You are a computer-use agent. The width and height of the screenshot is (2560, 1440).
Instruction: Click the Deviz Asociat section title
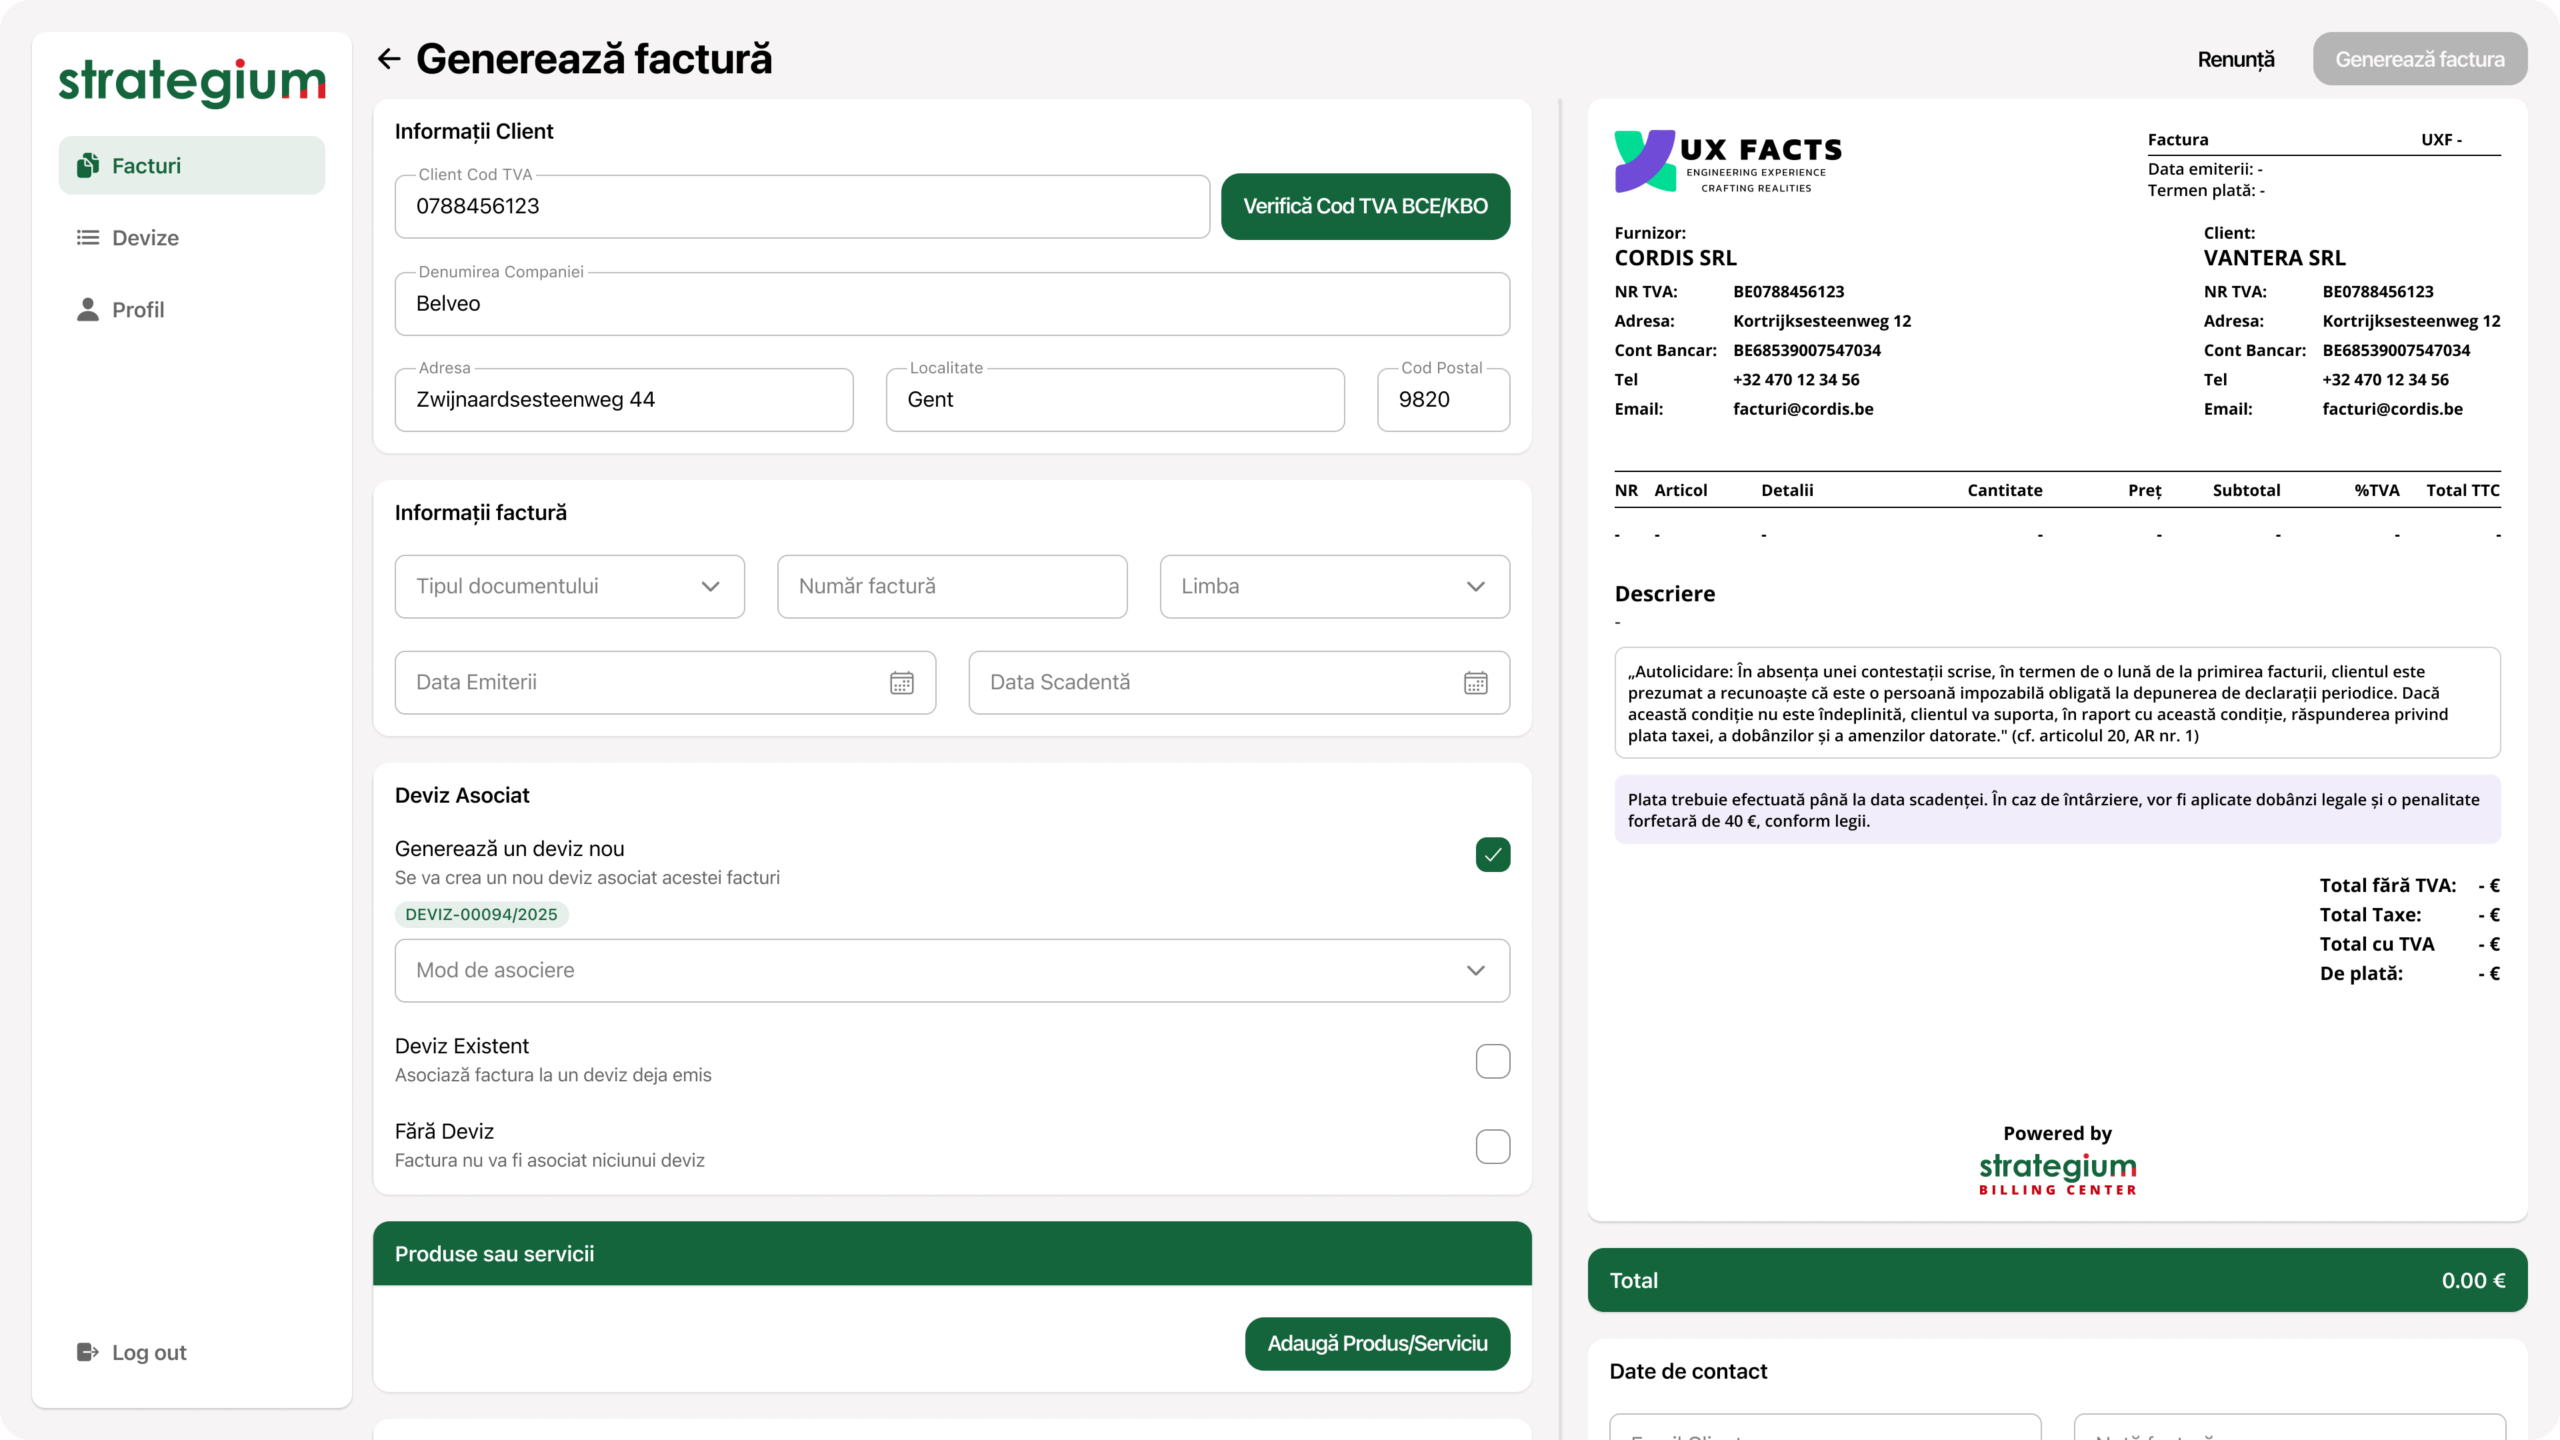(x=462, y=796)
